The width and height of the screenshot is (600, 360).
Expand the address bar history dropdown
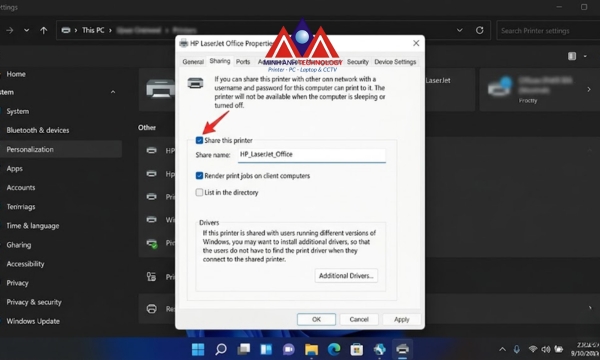click(x=460, y=30)
